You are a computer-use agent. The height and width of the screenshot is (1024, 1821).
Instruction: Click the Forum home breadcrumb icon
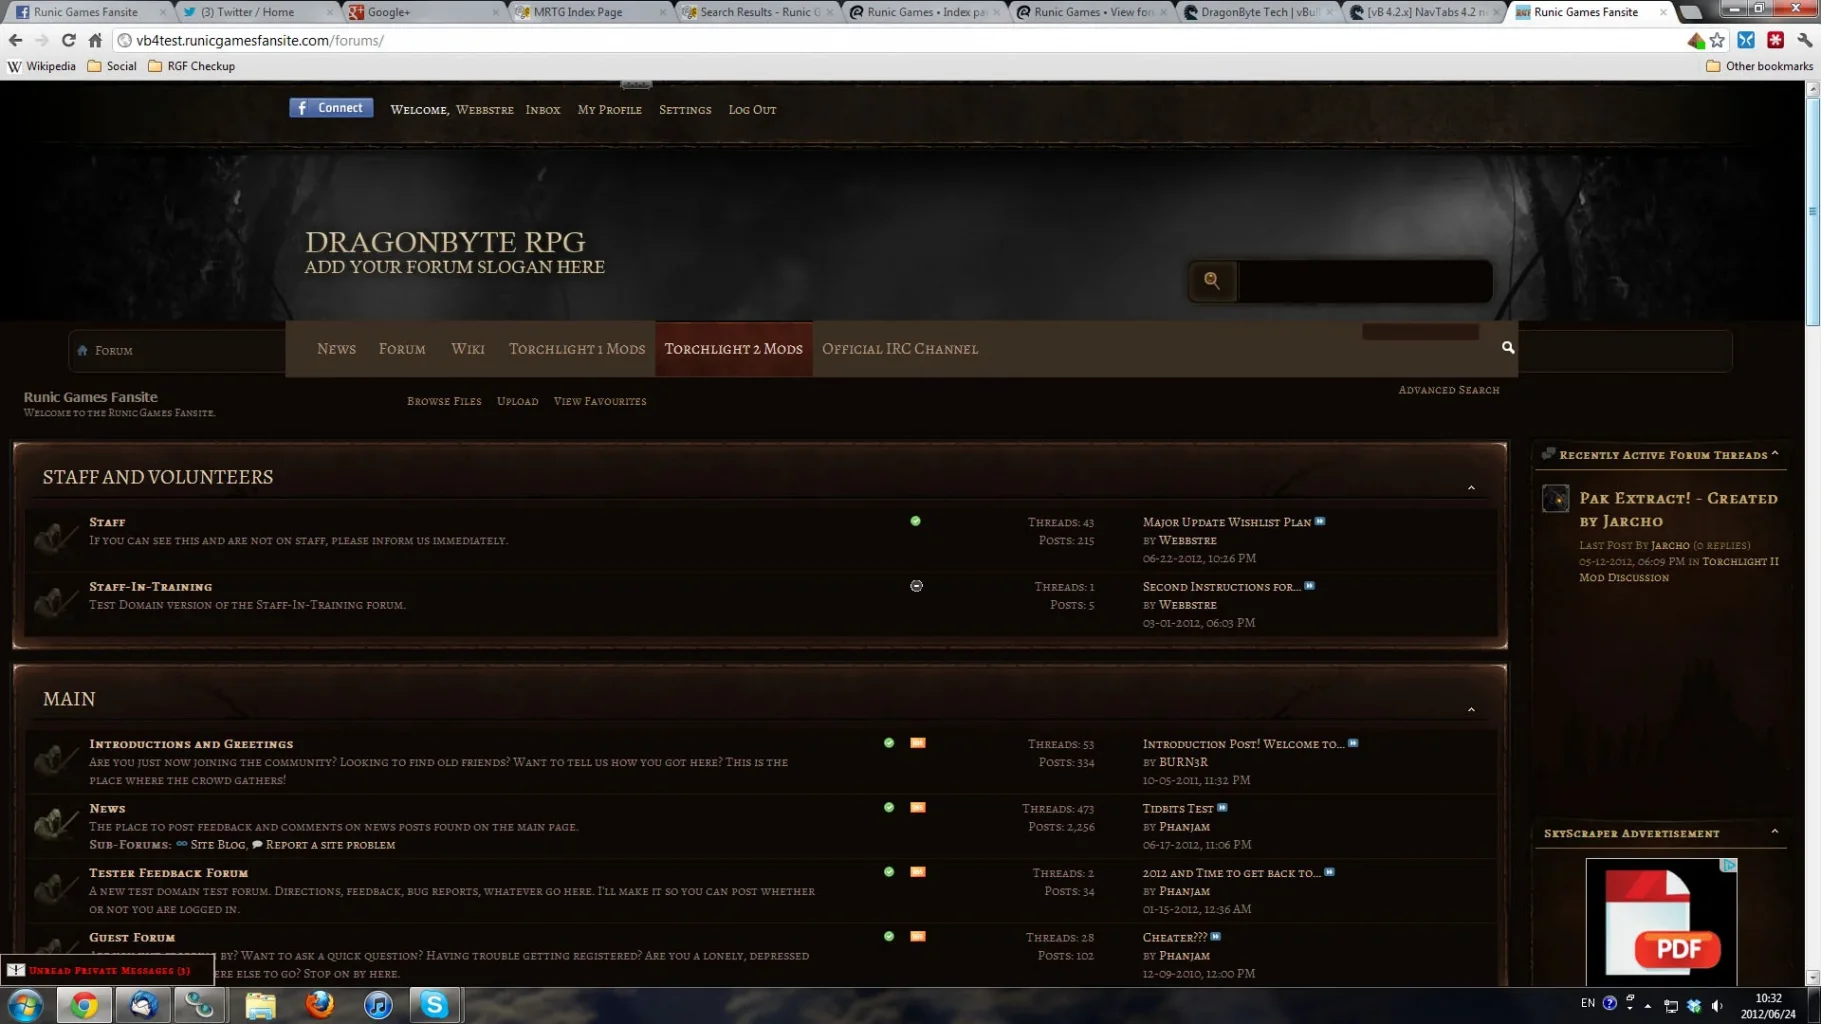click(83, 350)
